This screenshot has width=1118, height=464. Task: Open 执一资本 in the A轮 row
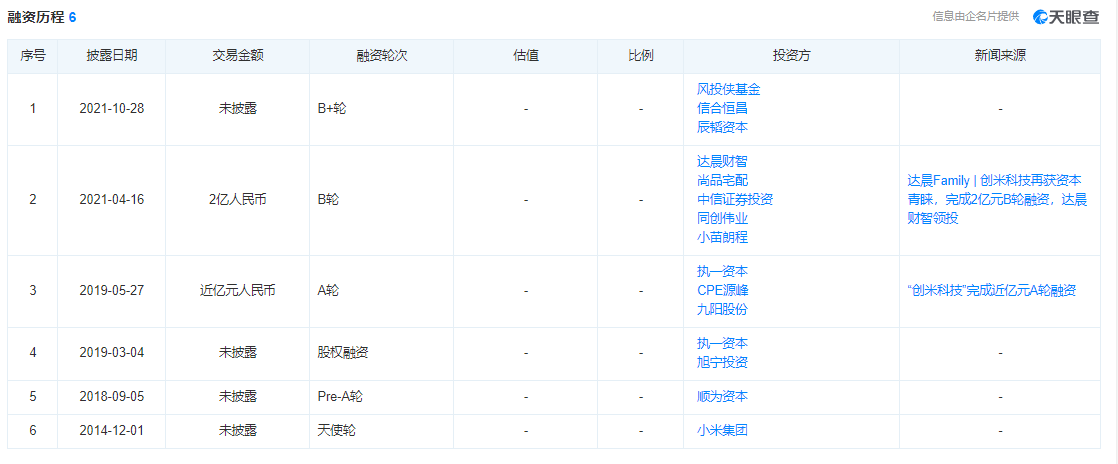(x=722, y=272)
